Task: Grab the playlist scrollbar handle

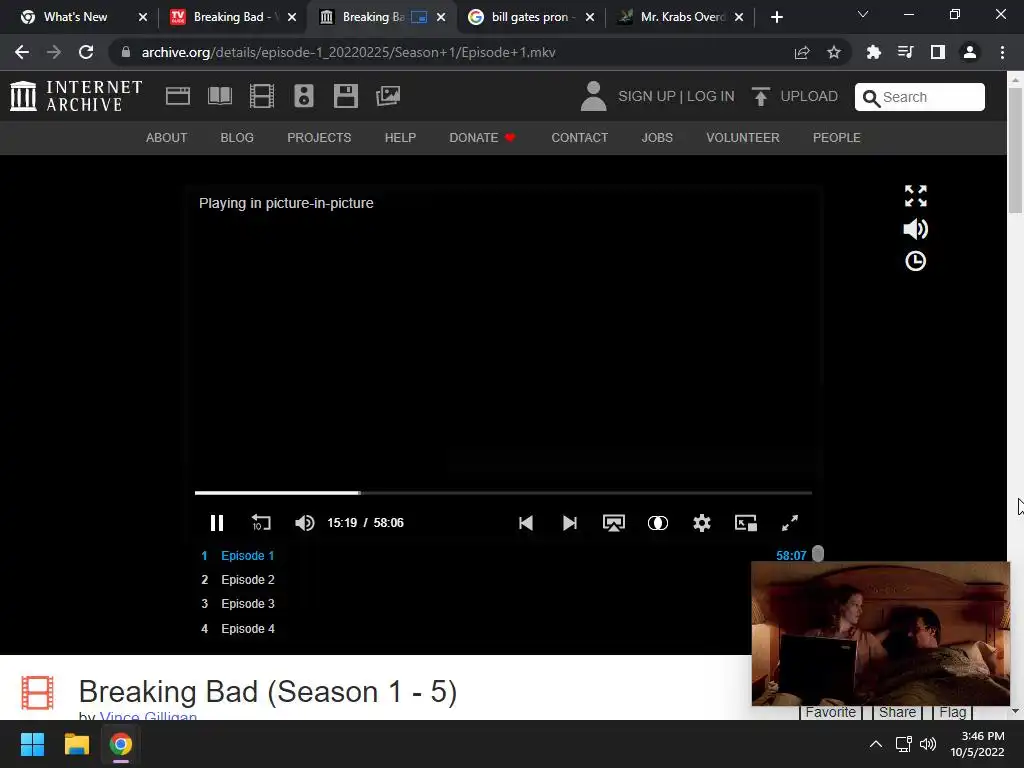Action: 818,554
